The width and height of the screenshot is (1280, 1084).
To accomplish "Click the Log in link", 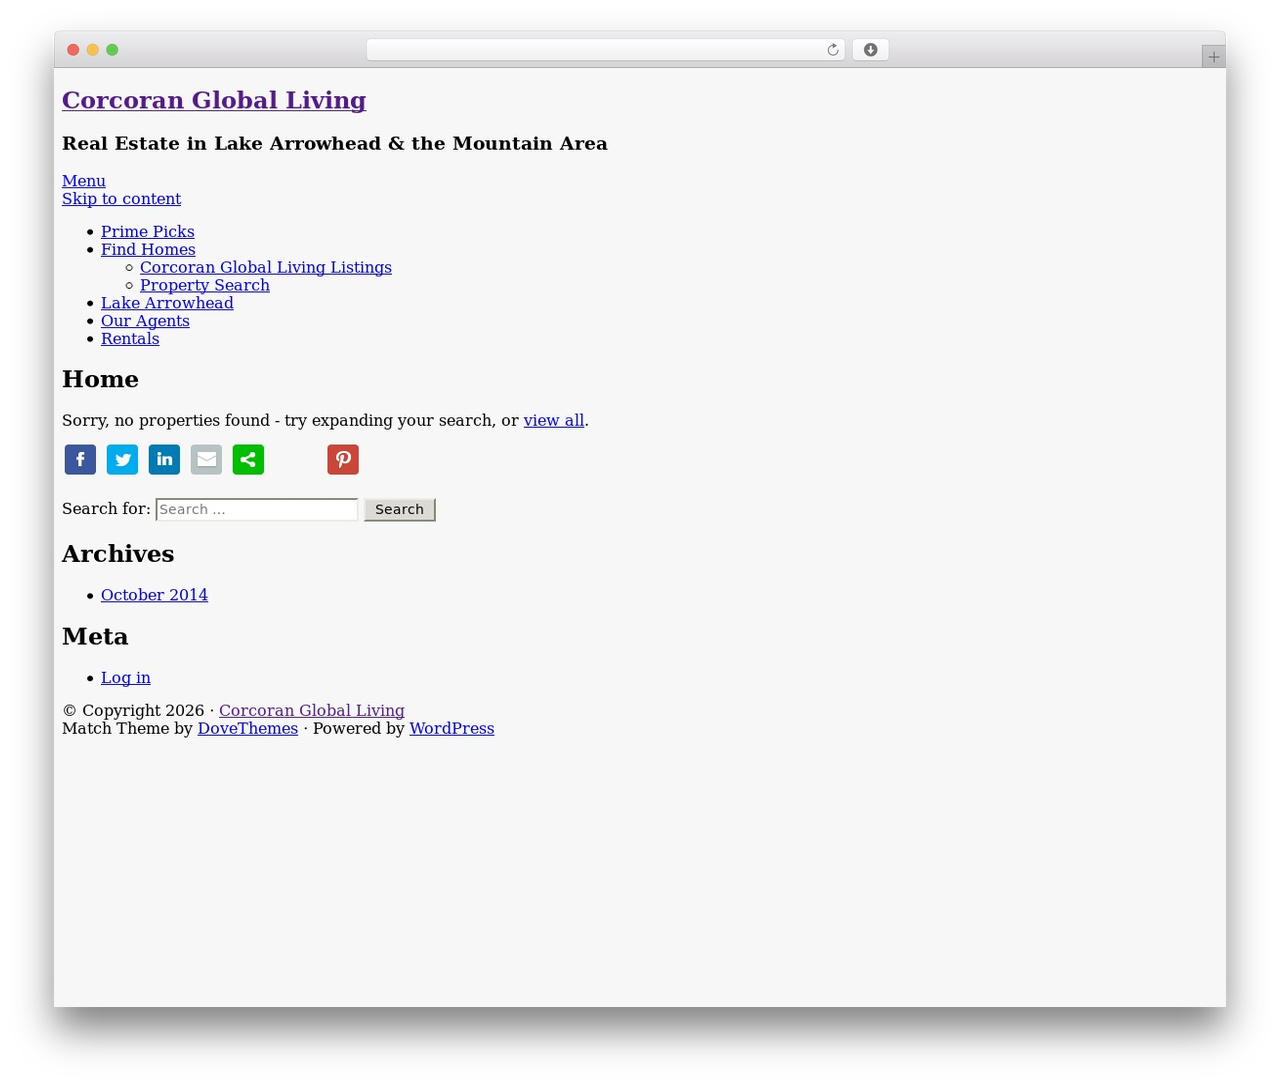I will coord(126,678).
